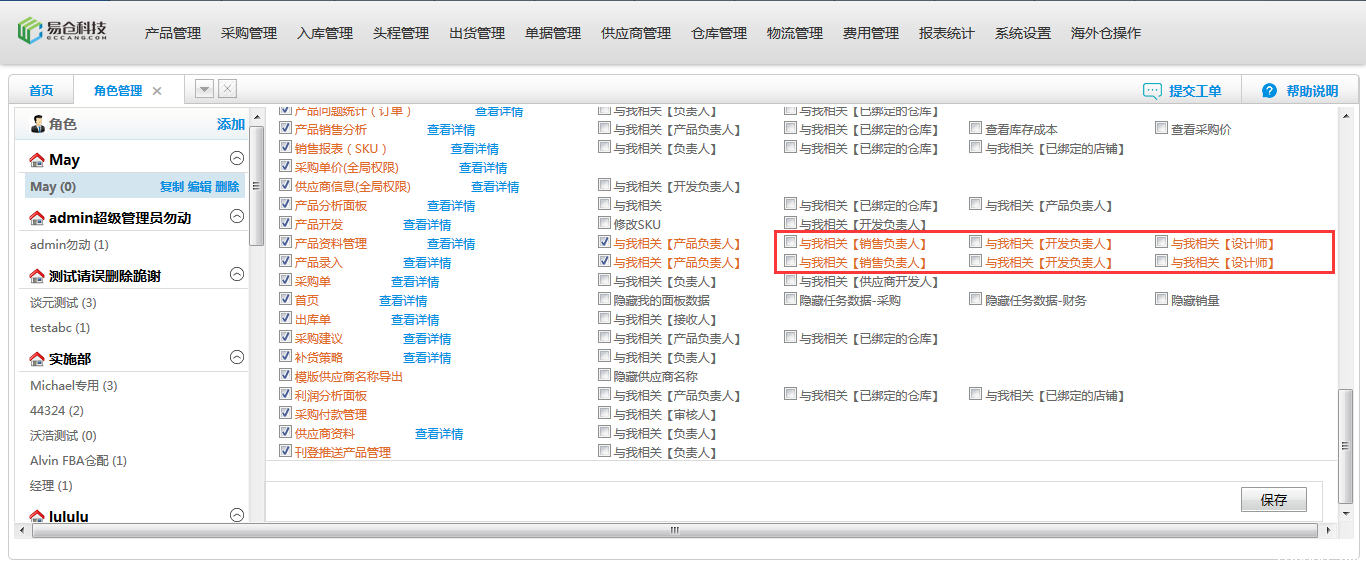Screen dimensions: 1366x577
Task: Click the horizontal scrollbar at the bottom
Action: (675, 530)
